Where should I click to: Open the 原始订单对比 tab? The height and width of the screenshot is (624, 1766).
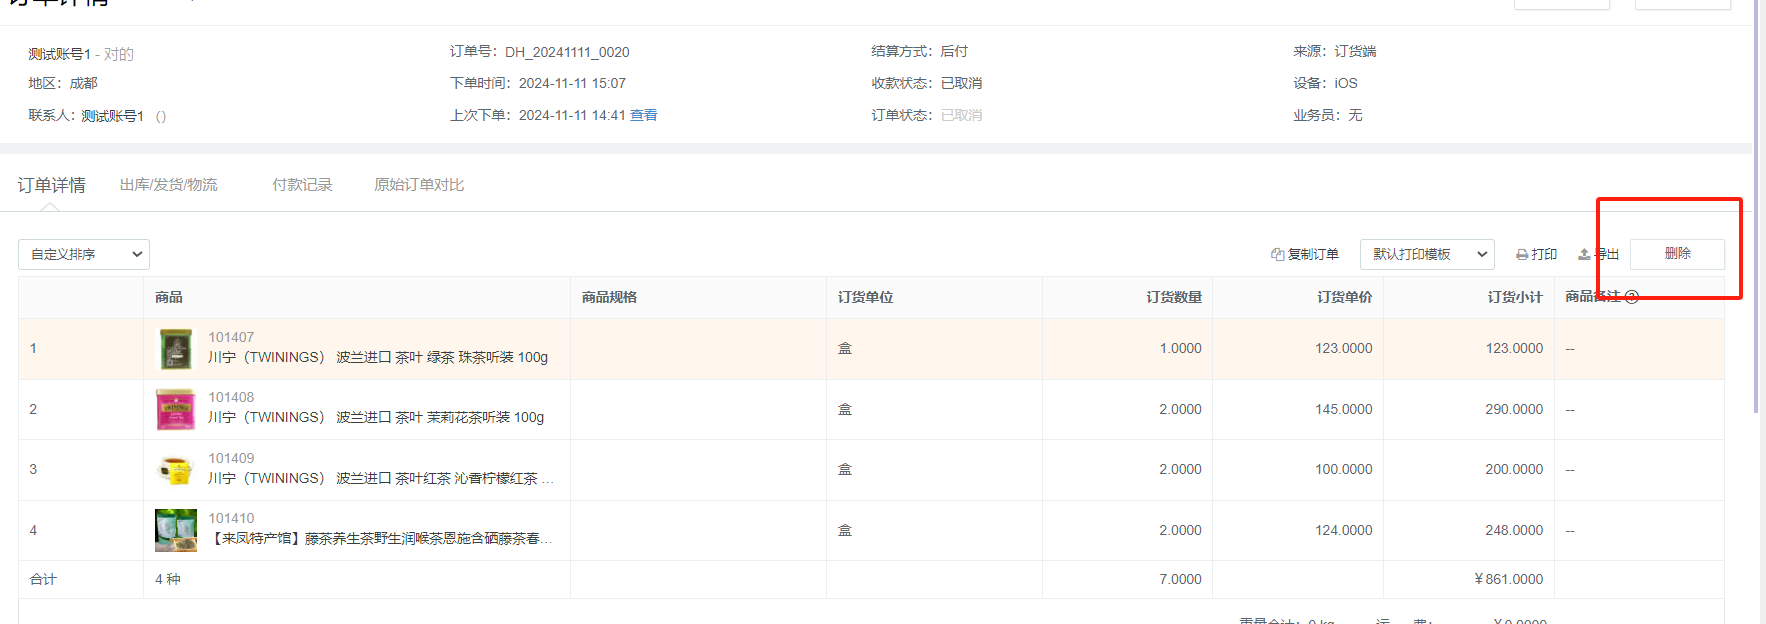coord(419,185)
